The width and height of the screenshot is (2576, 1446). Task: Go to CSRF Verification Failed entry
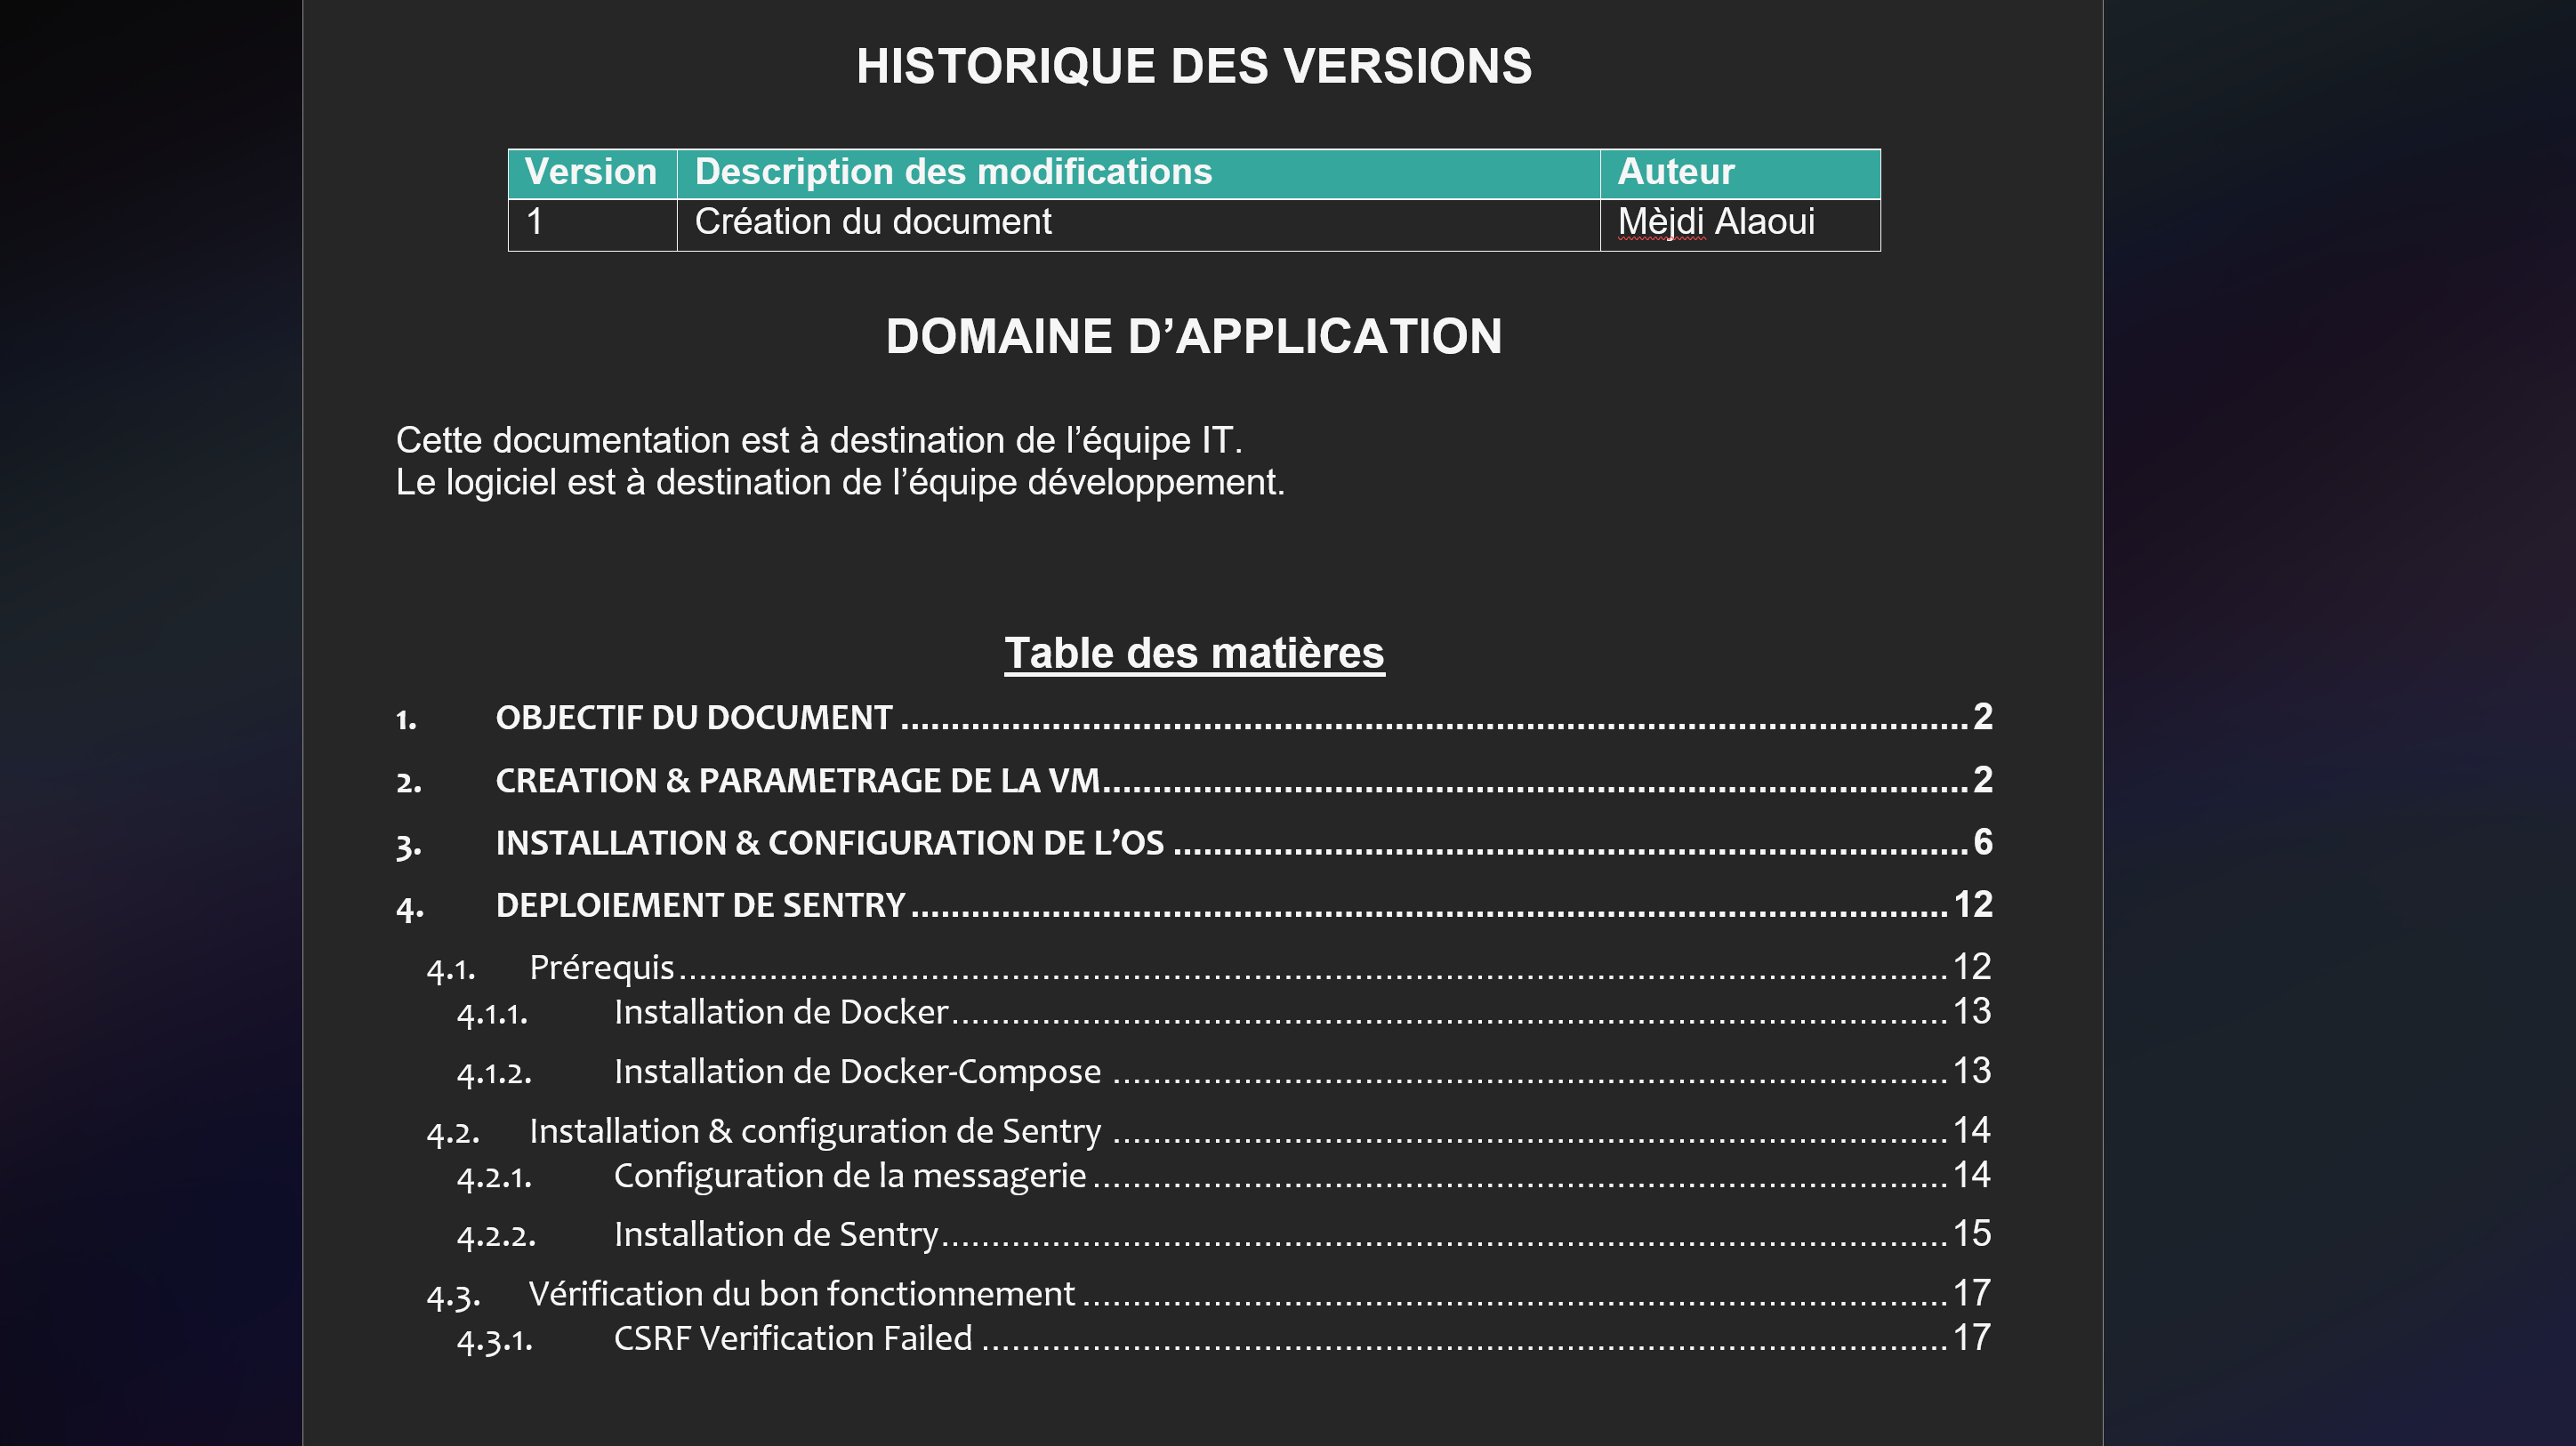792,1339
